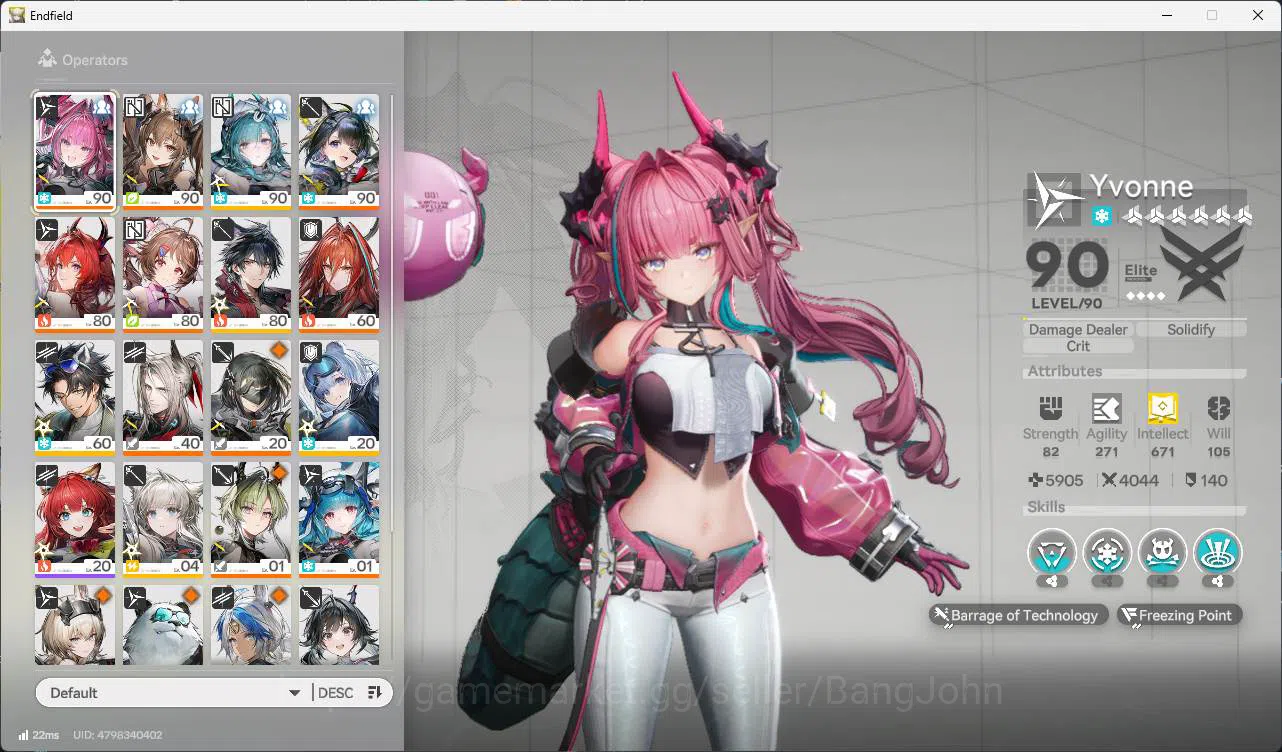1282x752 pixels.
Task: Click the network signal icon beside 22ms
Action: point(23,735)
